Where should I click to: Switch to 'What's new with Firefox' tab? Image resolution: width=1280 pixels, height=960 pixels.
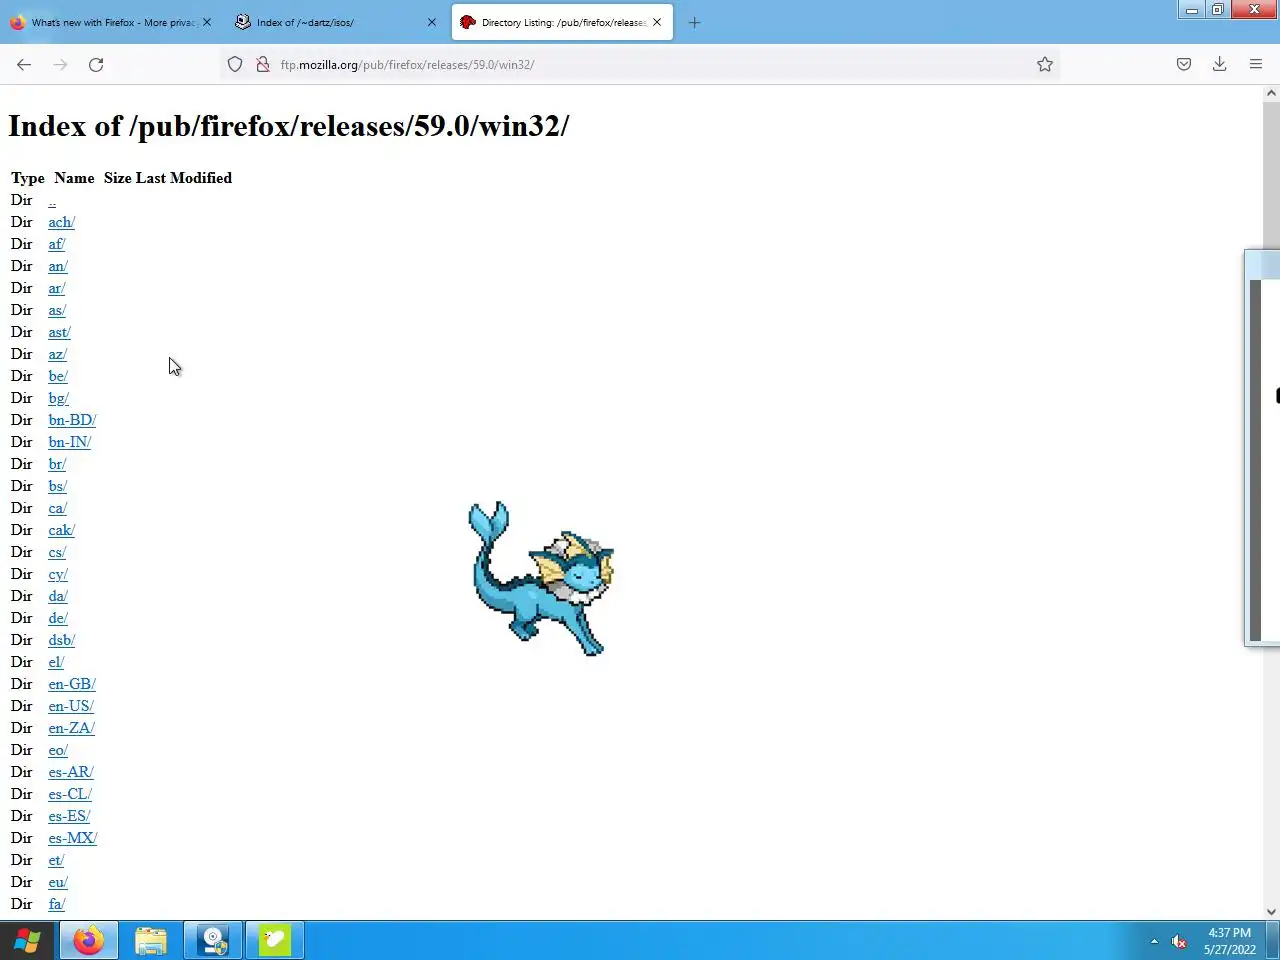point(112,22)
